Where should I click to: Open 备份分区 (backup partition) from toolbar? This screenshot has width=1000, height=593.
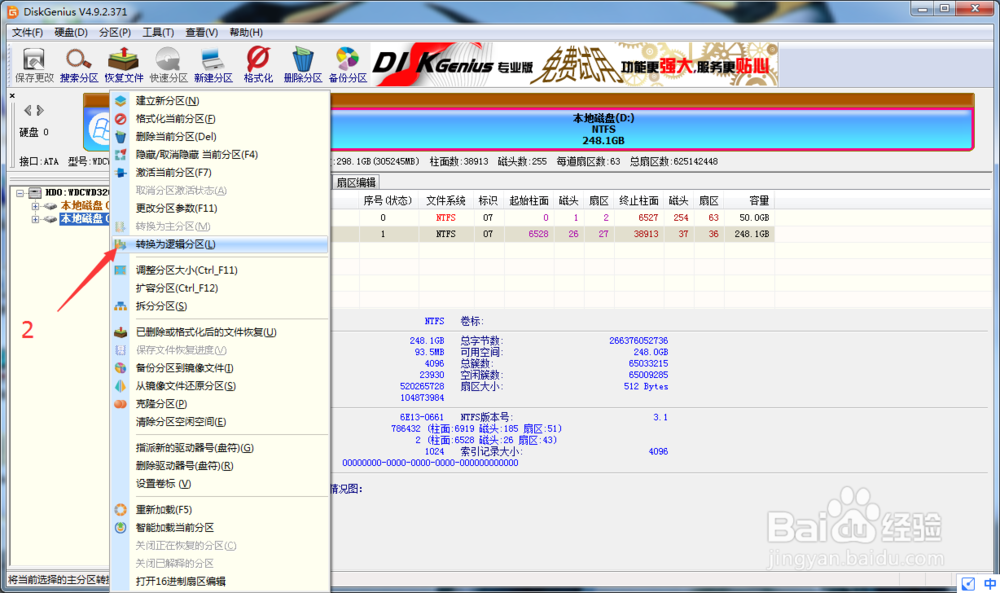[x=347, y=62]
